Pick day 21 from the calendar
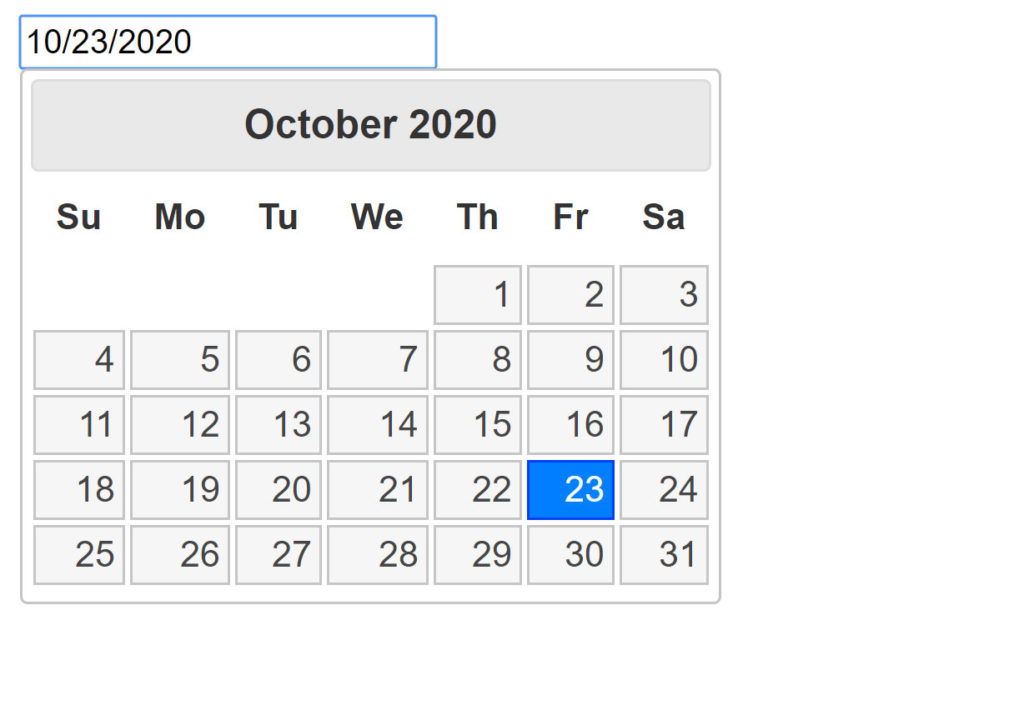The height and width of the screenshot is (720, 1024). pos(377,489)
